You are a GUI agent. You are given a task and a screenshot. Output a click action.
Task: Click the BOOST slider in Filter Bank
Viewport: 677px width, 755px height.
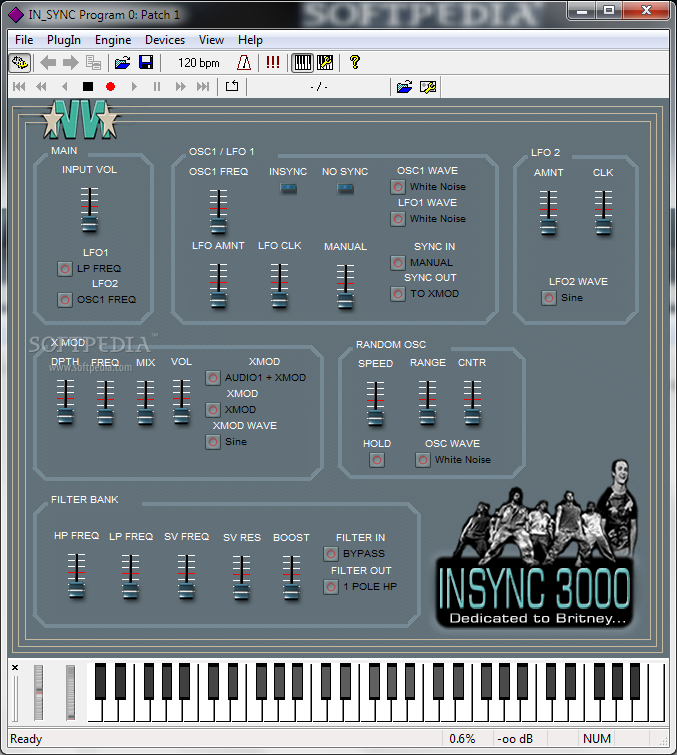coord(291,578)
